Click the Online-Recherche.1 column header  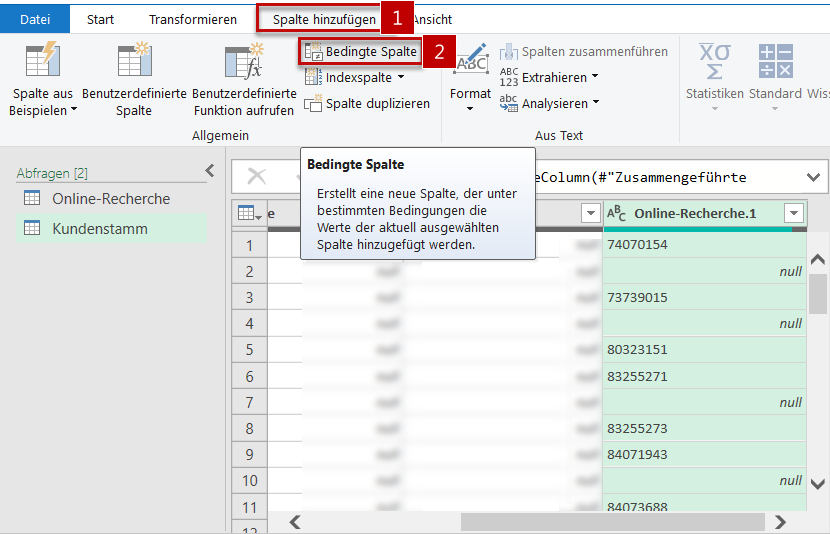(x=705, y=213)
